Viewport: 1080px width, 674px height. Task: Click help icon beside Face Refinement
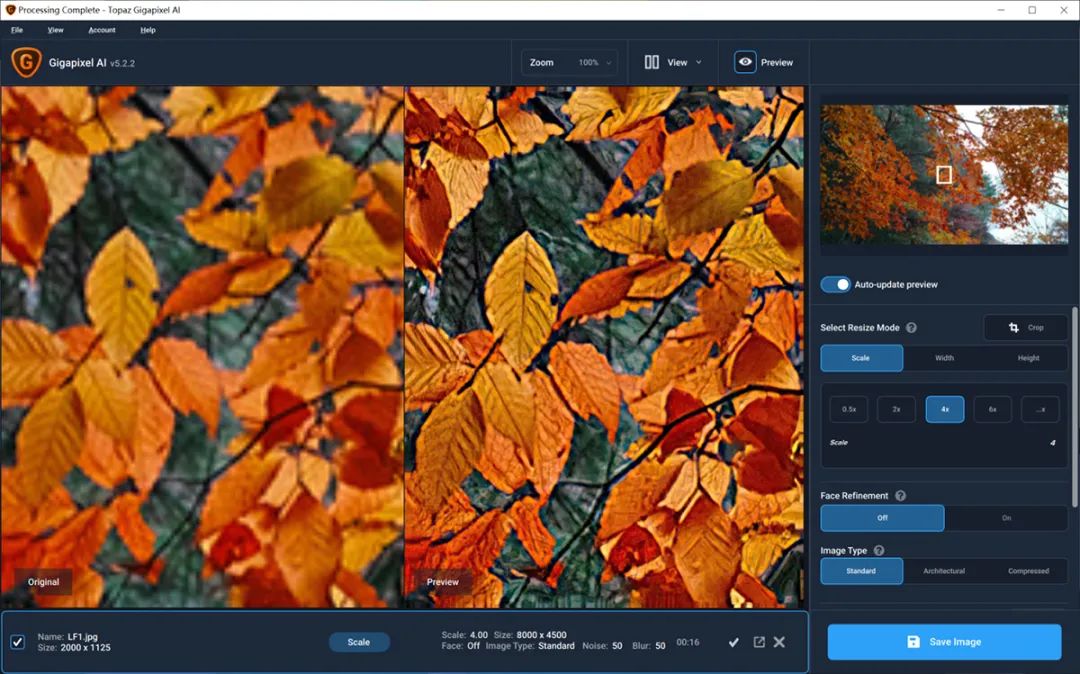click(x=900, y=496)
